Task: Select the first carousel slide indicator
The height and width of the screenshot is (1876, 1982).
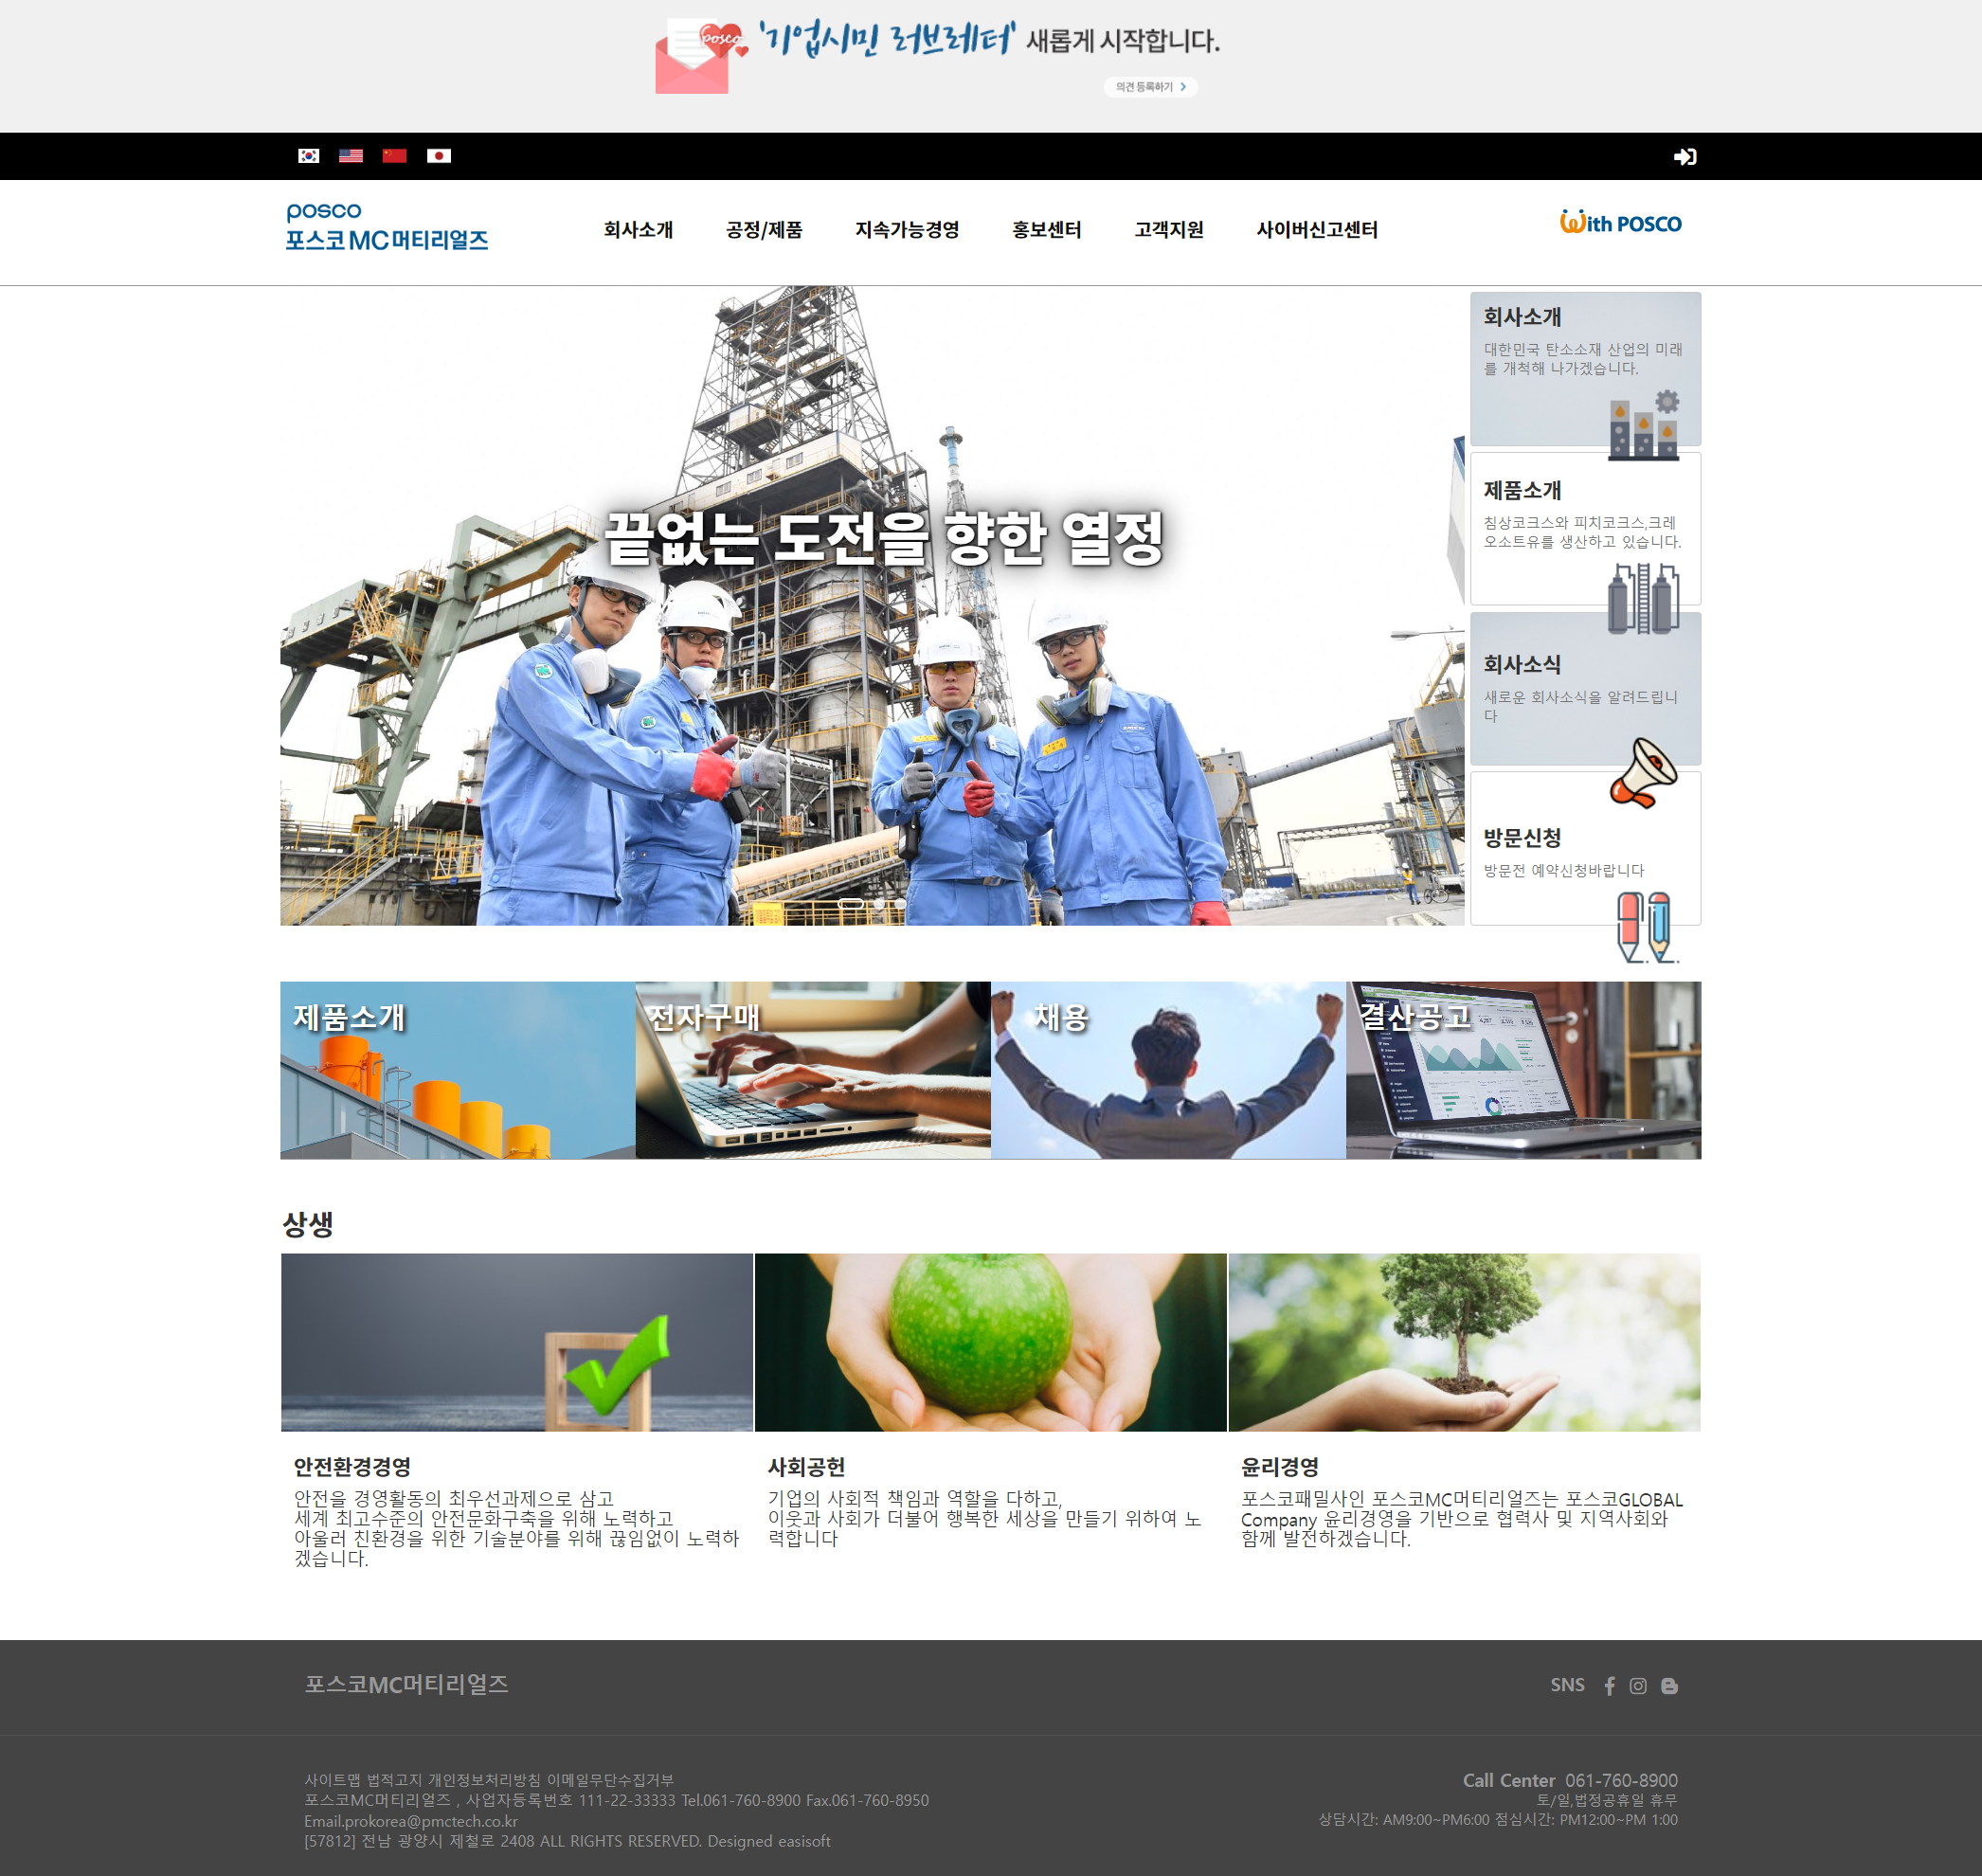Action: tap(851, 904)
